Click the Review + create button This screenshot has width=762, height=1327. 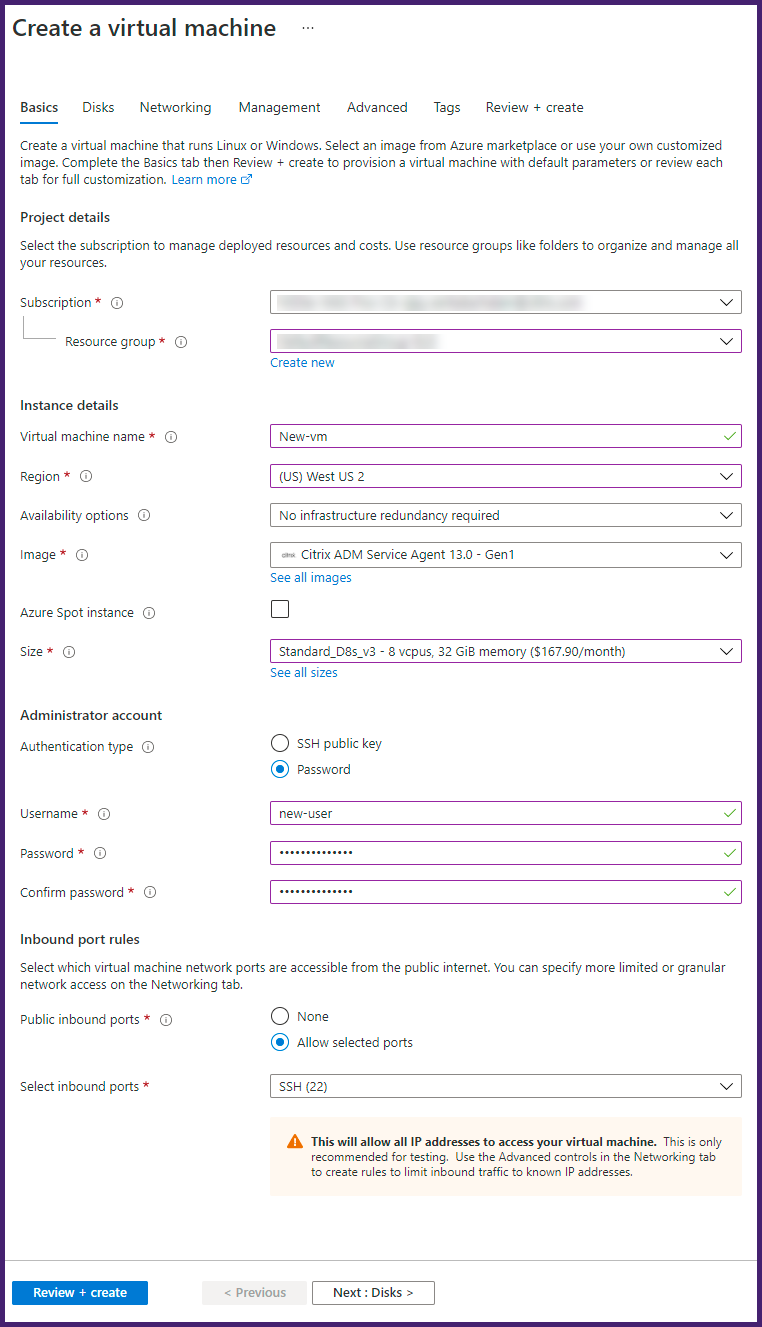[x=80, y=1293]
